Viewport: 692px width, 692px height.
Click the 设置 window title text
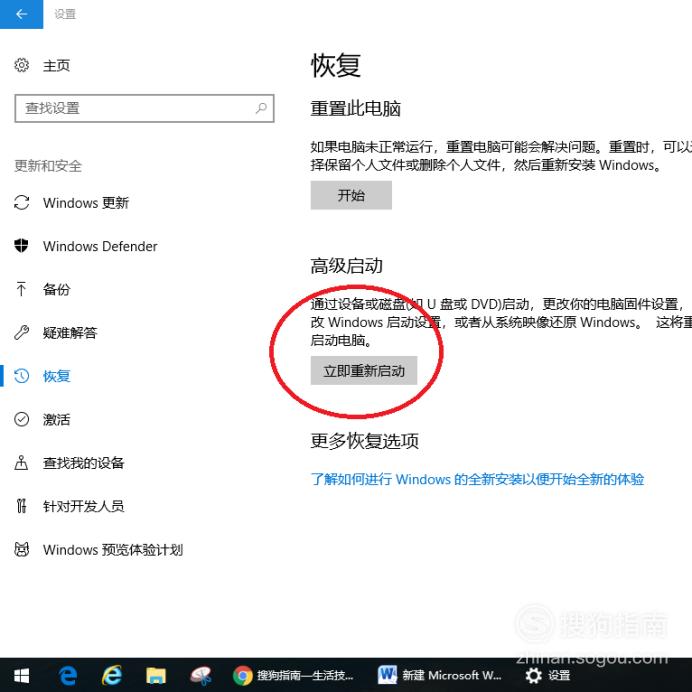65,14
